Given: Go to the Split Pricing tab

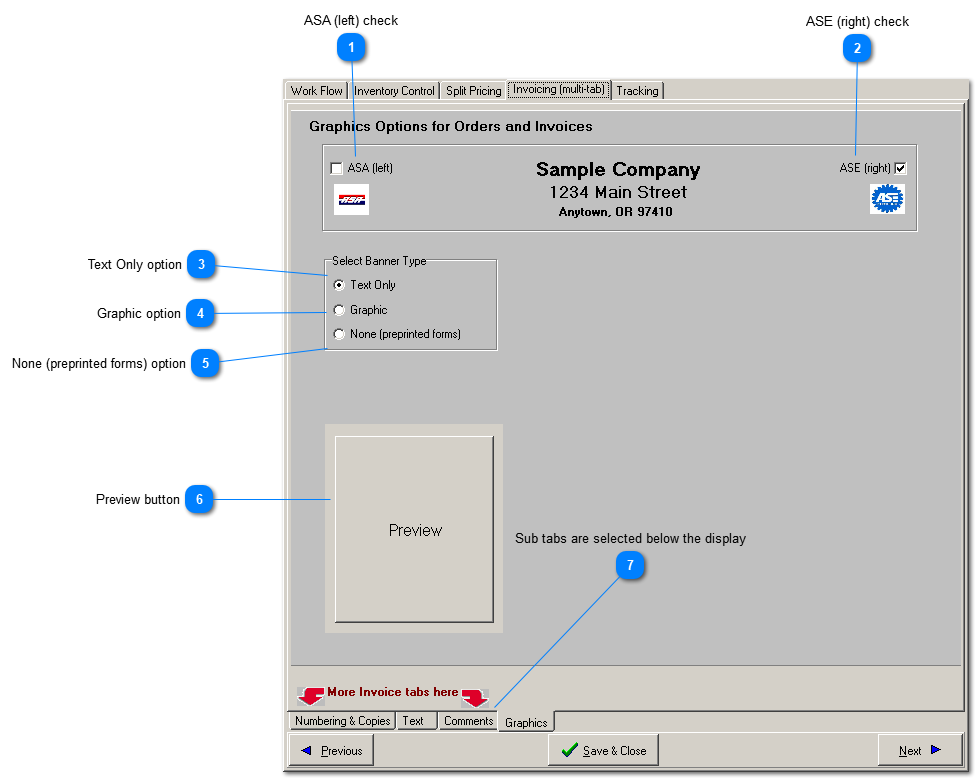Looking at the screenshot, I should [x=473, y=91].
